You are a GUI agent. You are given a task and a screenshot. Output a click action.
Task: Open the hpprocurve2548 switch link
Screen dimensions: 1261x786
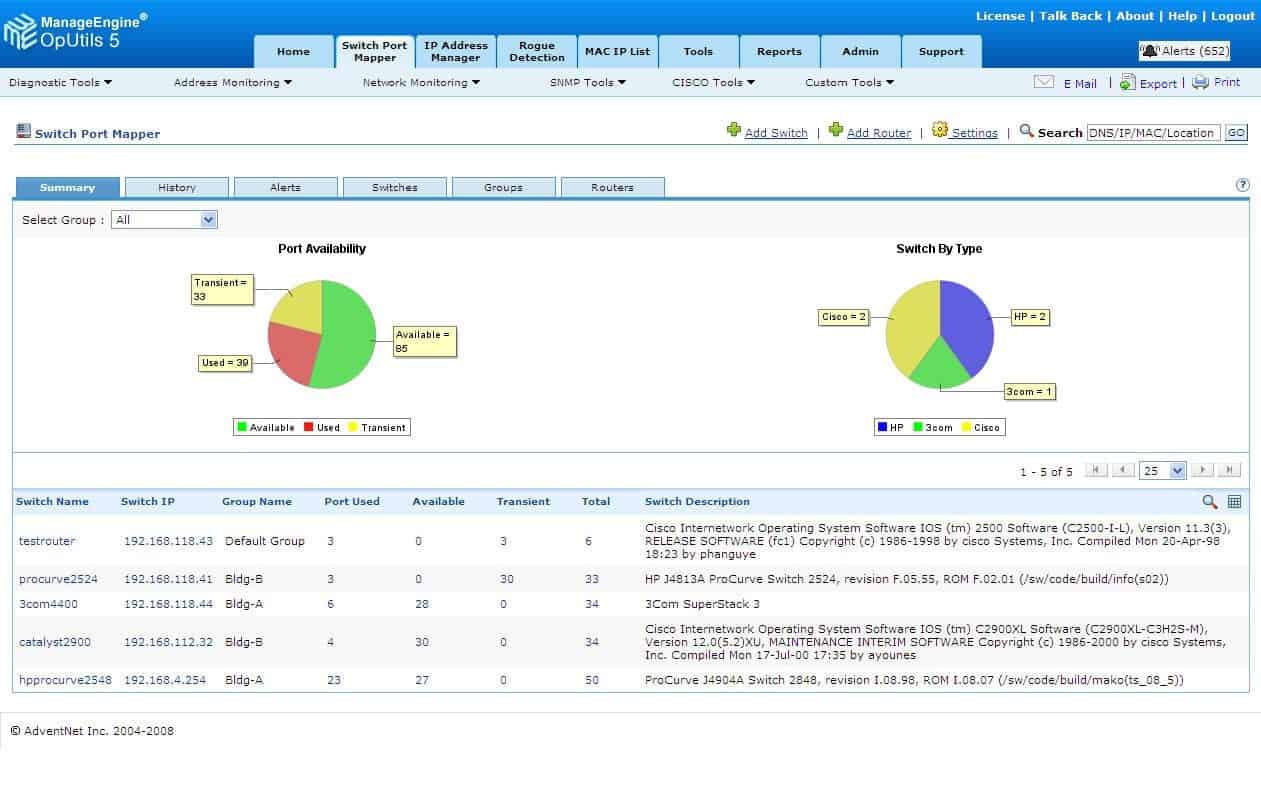(x=65, y=680)
